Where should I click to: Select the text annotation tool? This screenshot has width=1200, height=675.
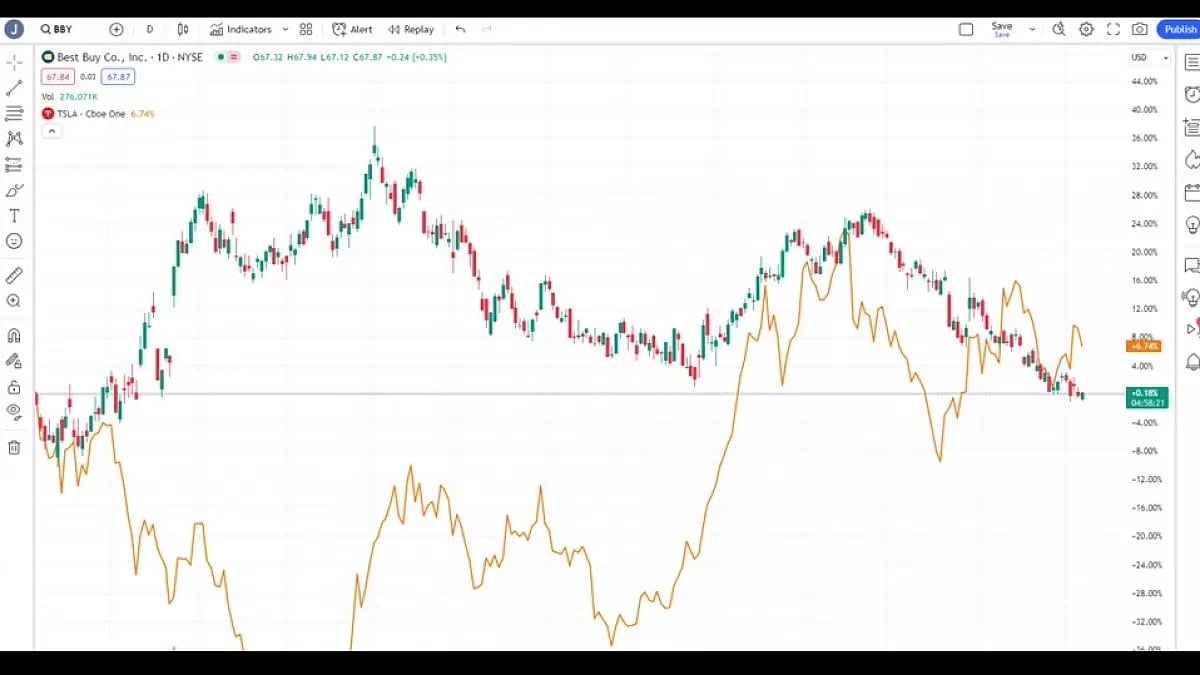point(13,215)
